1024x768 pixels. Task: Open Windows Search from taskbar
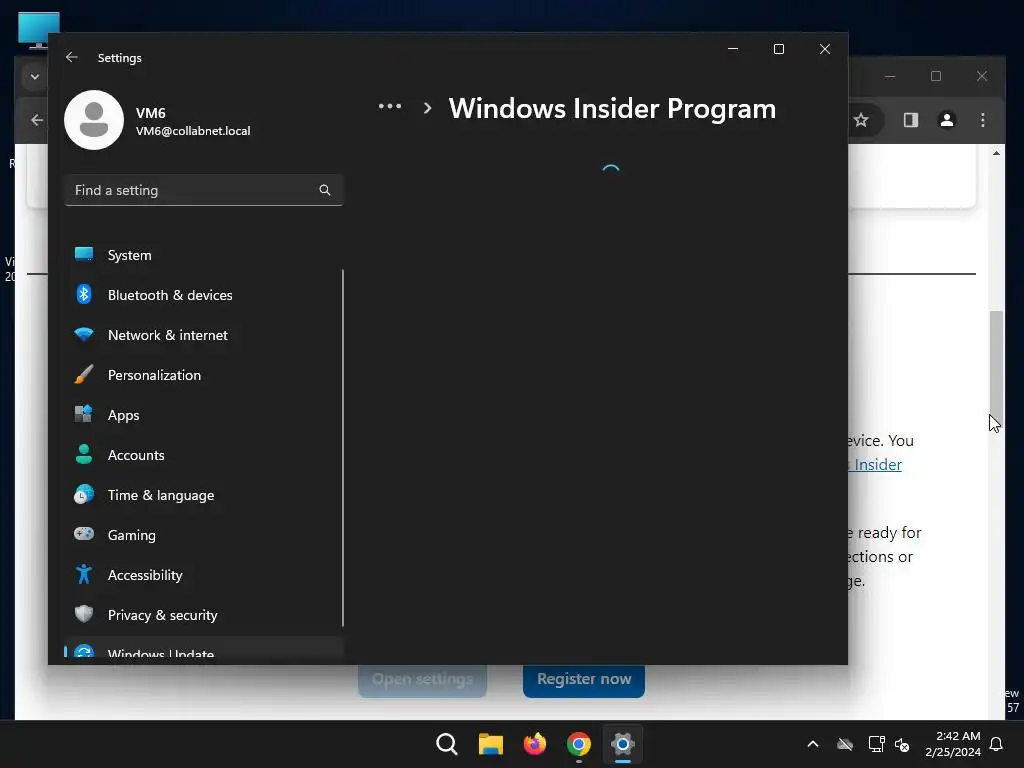click(447, 744)
